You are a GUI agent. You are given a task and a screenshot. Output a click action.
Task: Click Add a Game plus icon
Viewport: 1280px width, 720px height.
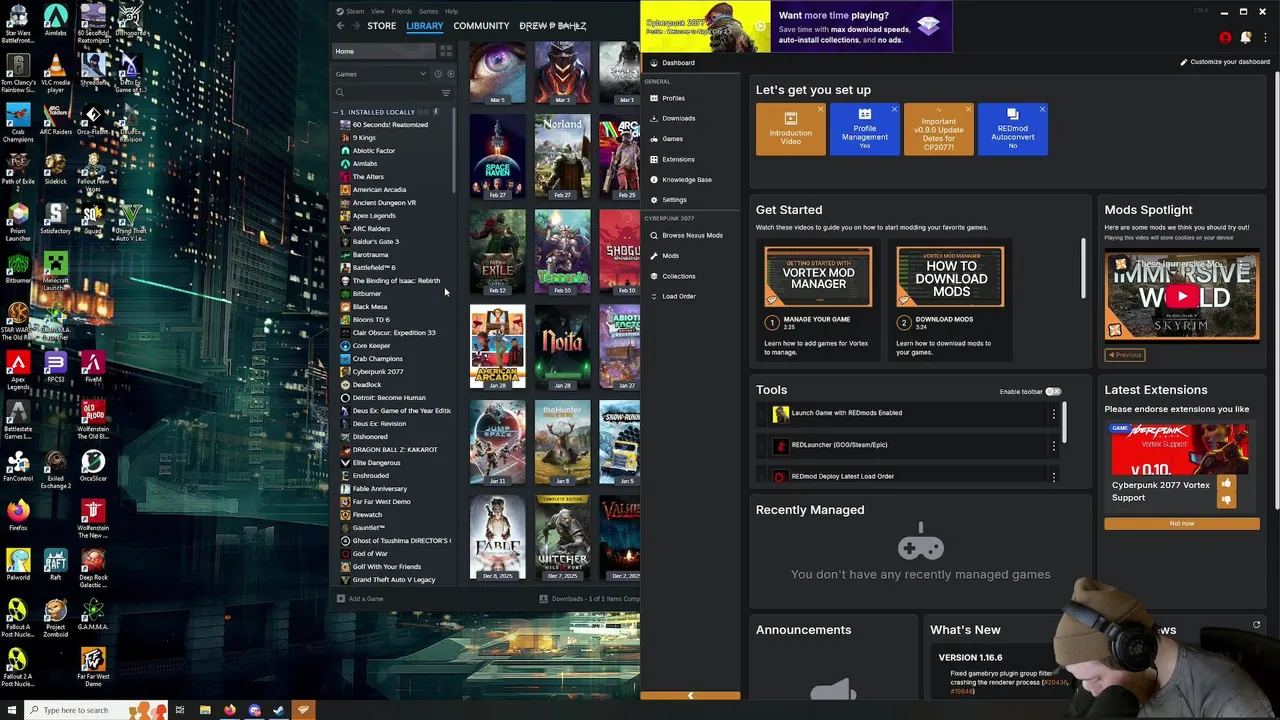(341, 599)
